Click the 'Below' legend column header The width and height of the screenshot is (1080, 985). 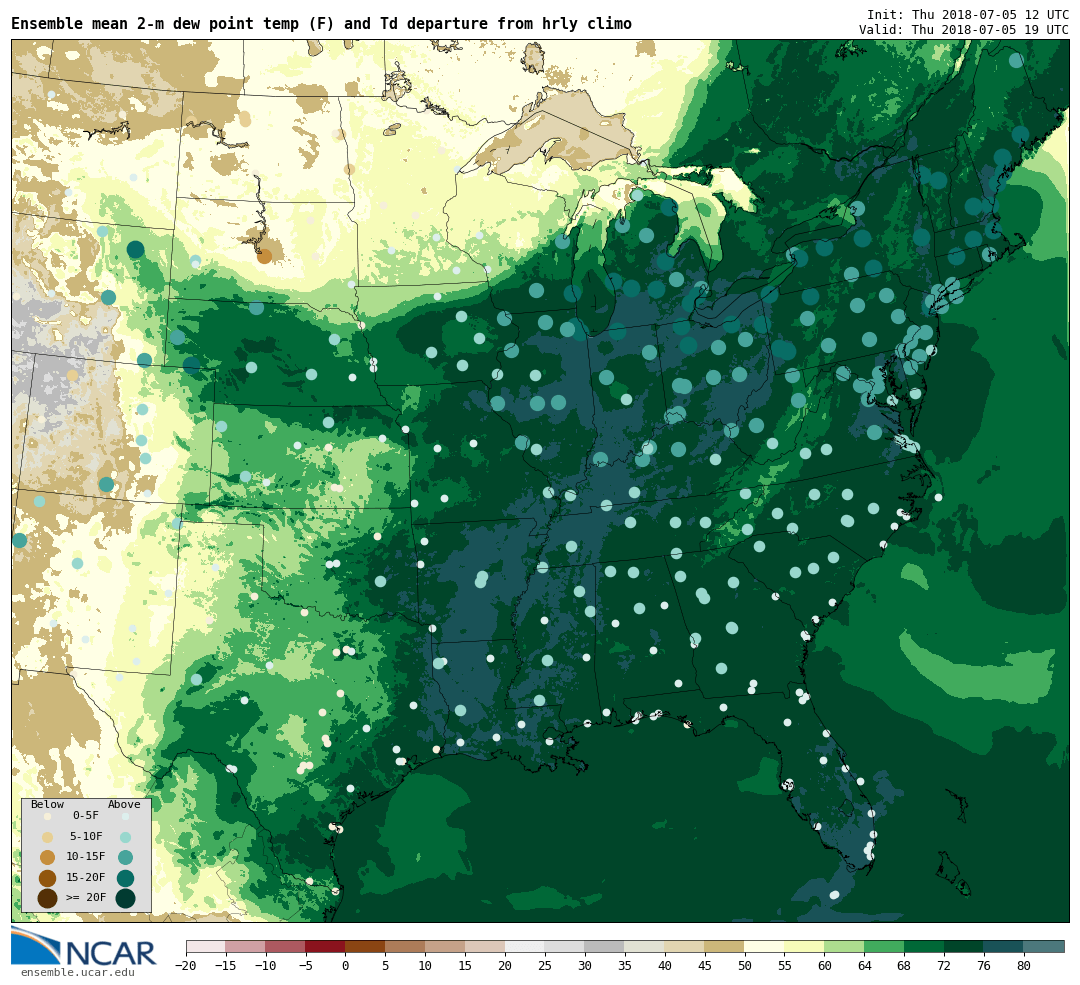click(47, 805)
